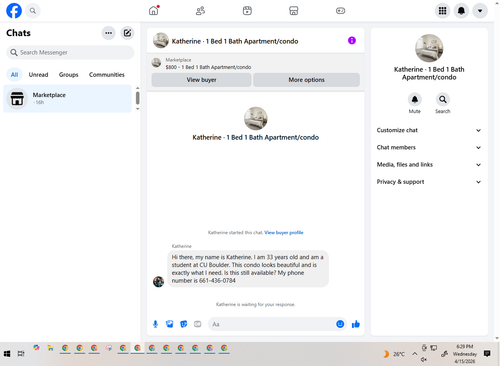
Task: Open File Explorer from the taskbar
Action: pos(50,348)
